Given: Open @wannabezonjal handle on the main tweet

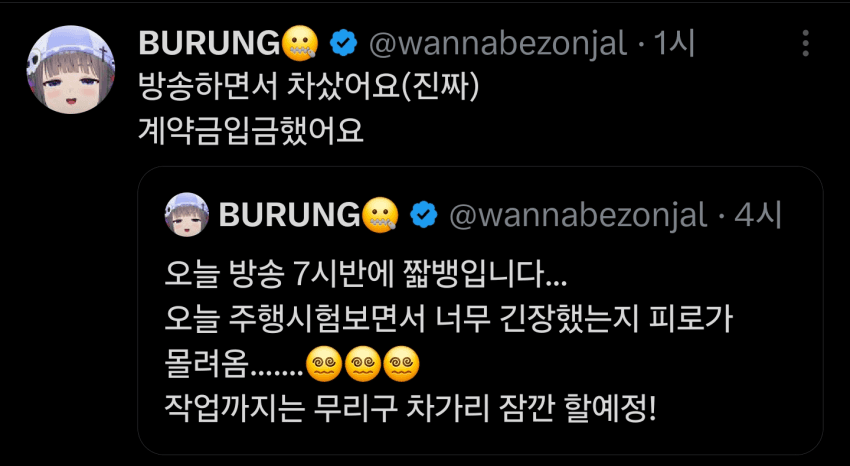Looking at the screenshot, I should tap(498, 43).
